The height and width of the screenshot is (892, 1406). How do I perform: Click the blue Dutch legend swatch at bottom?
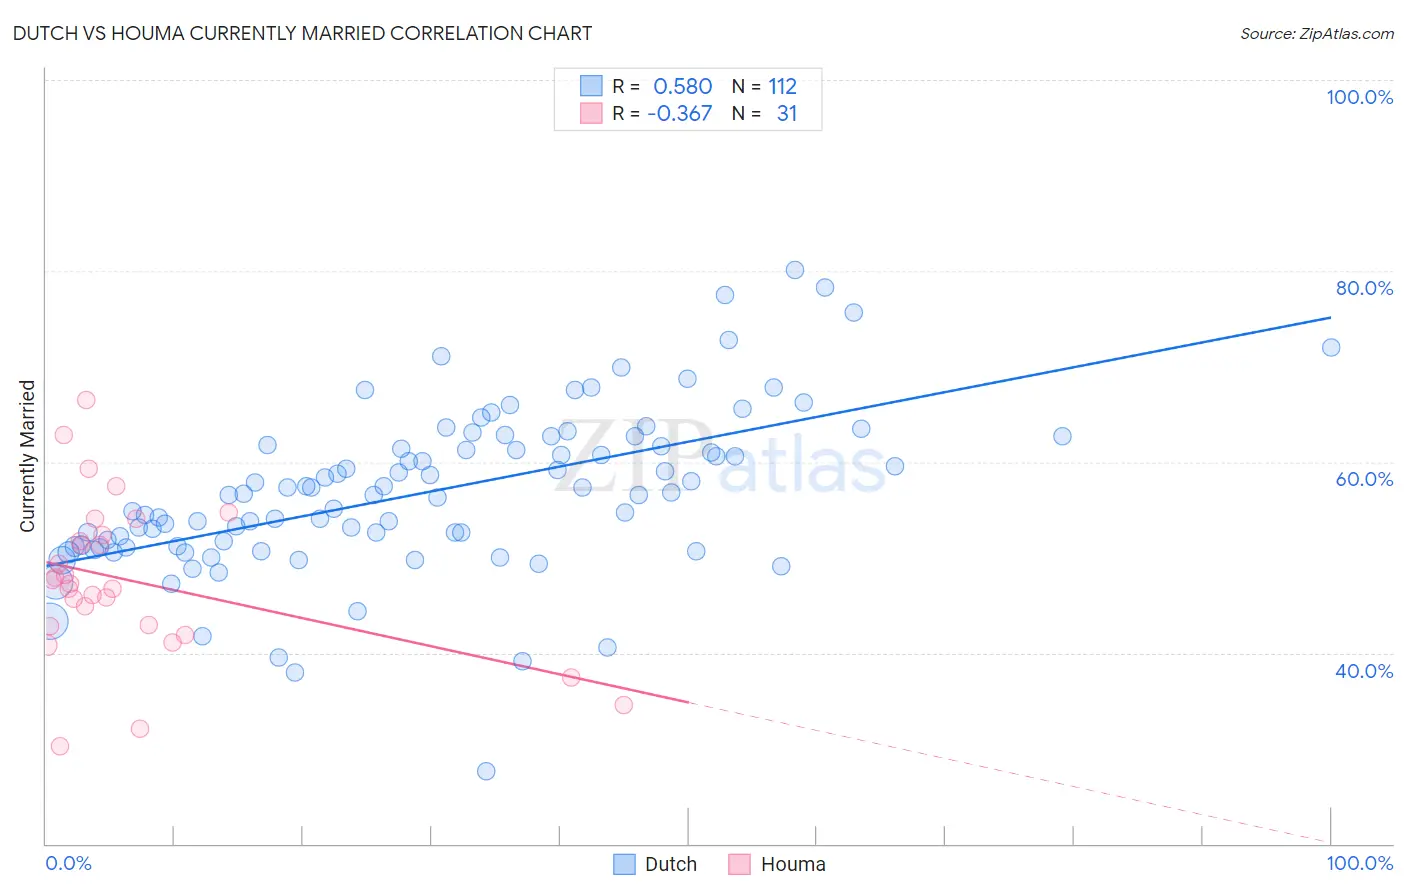(x=624, y=864)
